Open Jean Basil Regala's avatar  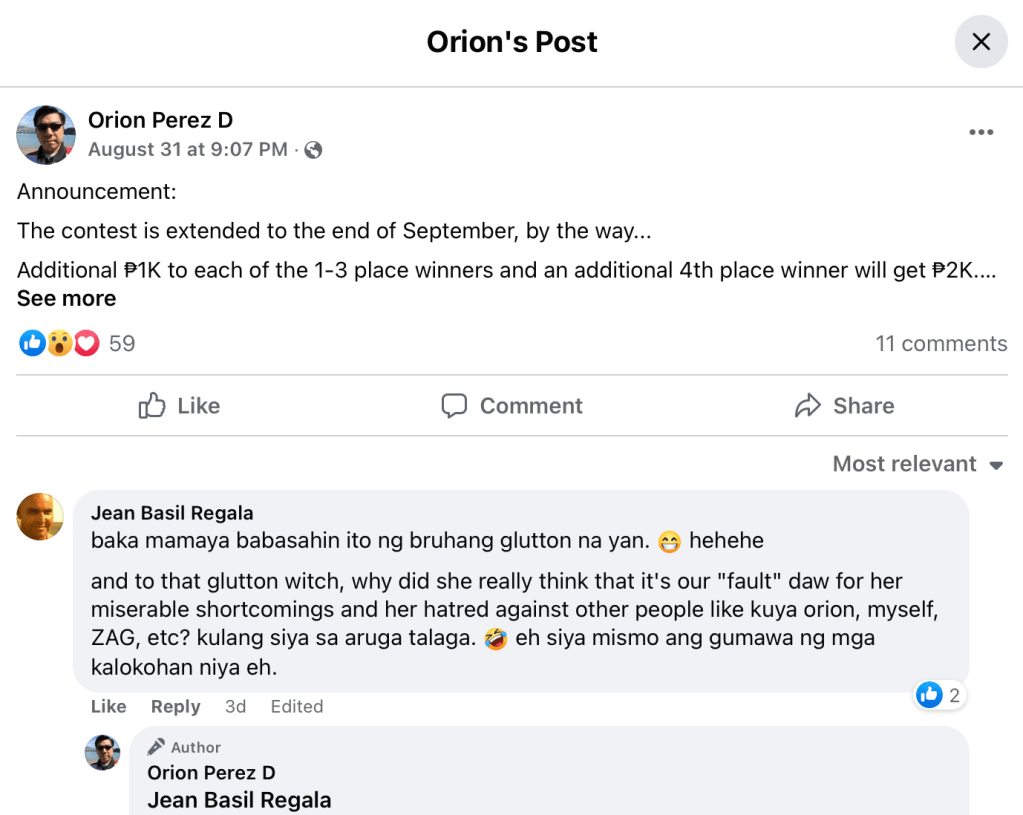pos(41,517)
